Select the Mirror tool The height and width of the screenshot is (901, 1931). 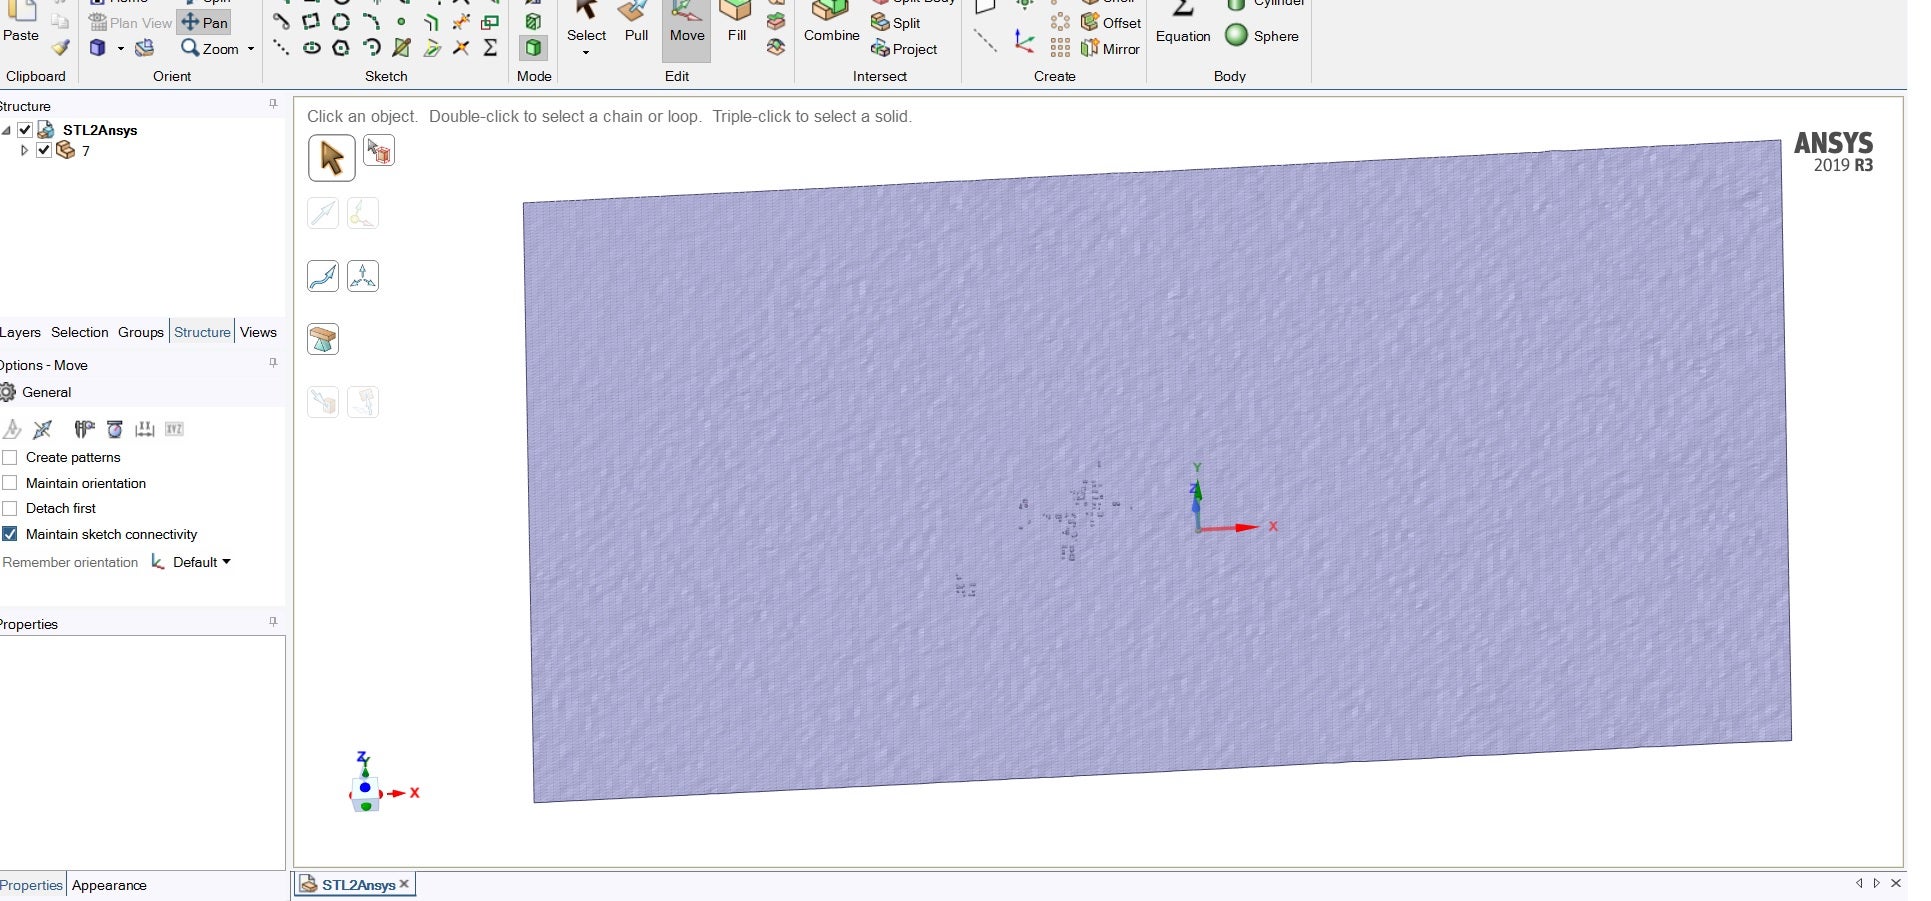click(1110, 49)
